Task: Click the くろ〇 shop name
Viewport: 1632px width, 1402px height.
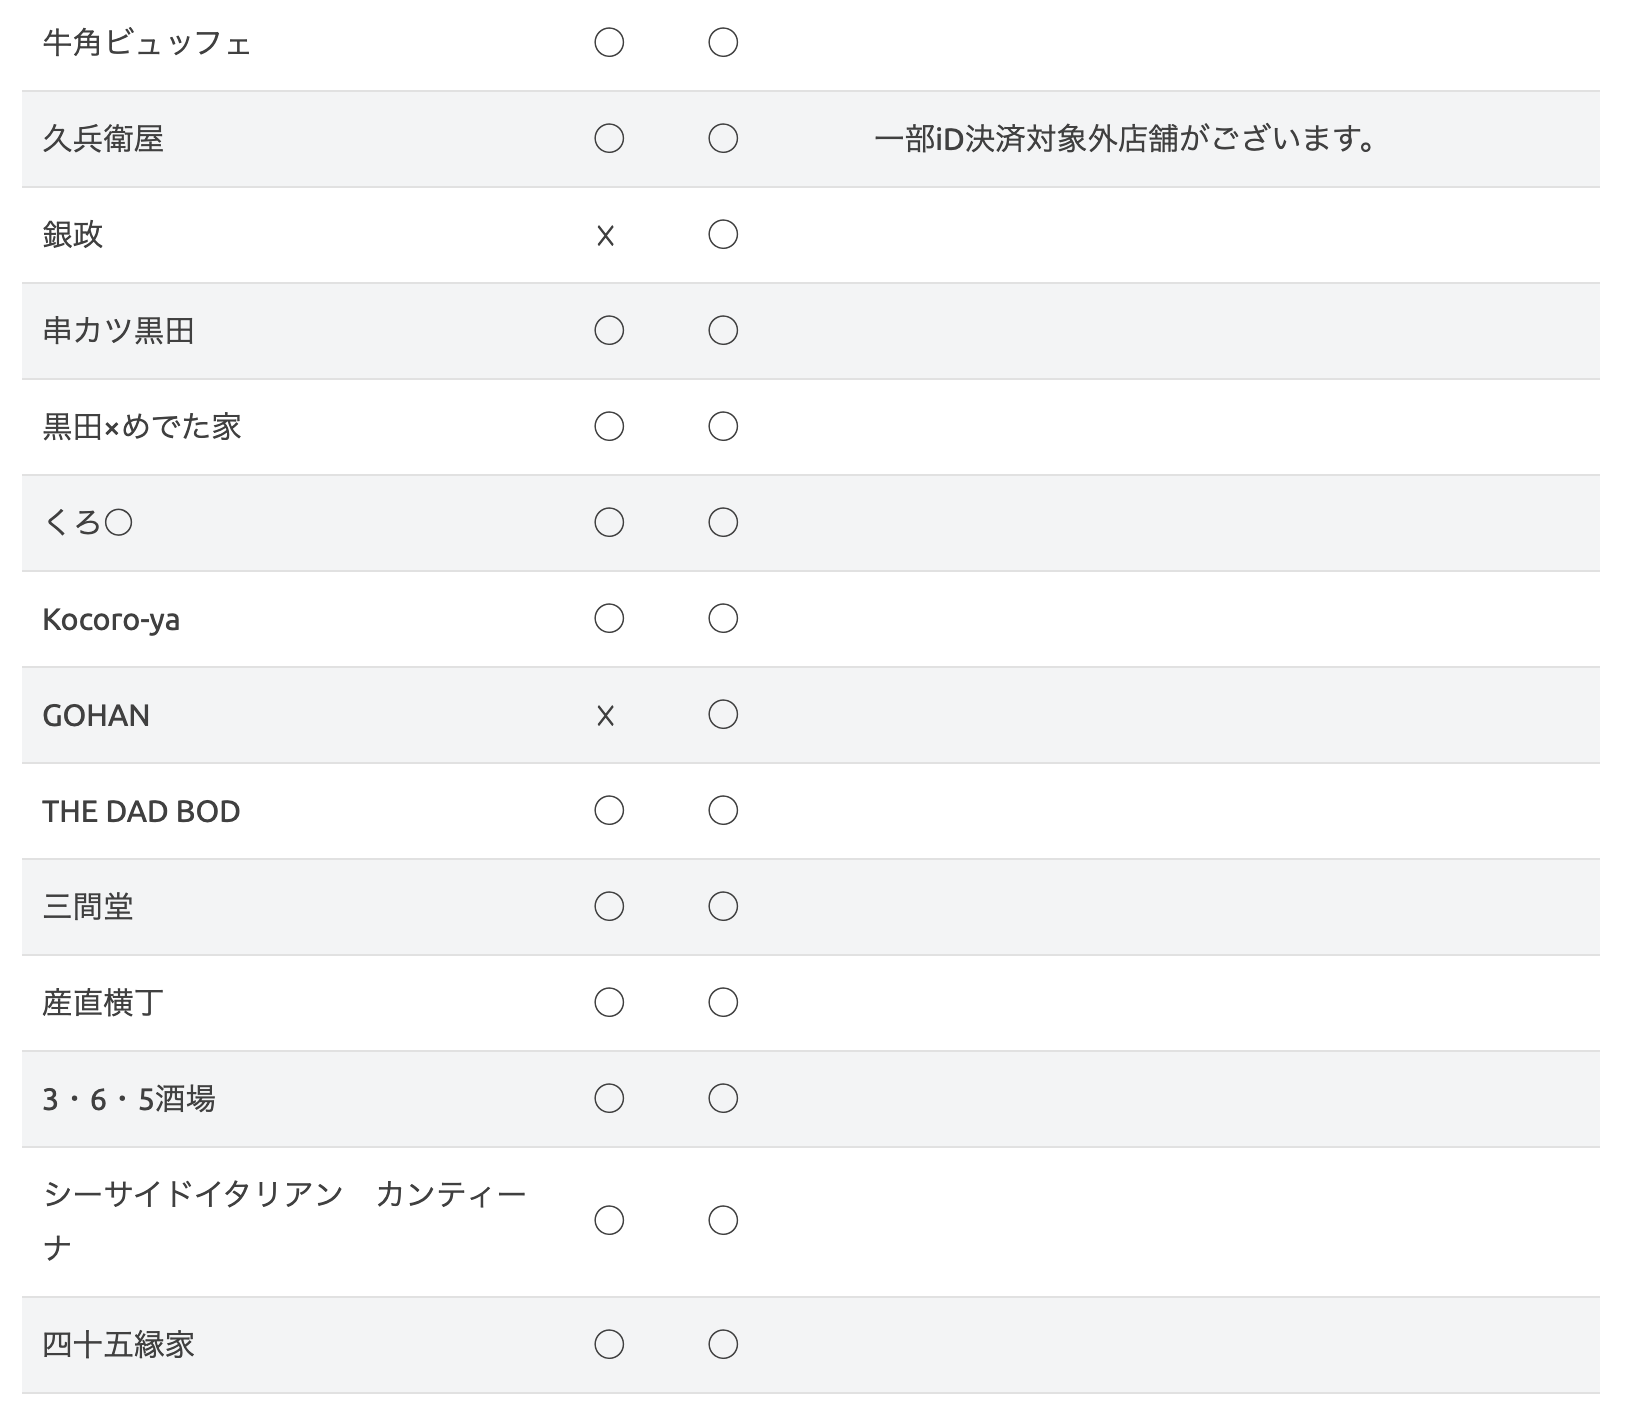Action: [x=88, y=523]
